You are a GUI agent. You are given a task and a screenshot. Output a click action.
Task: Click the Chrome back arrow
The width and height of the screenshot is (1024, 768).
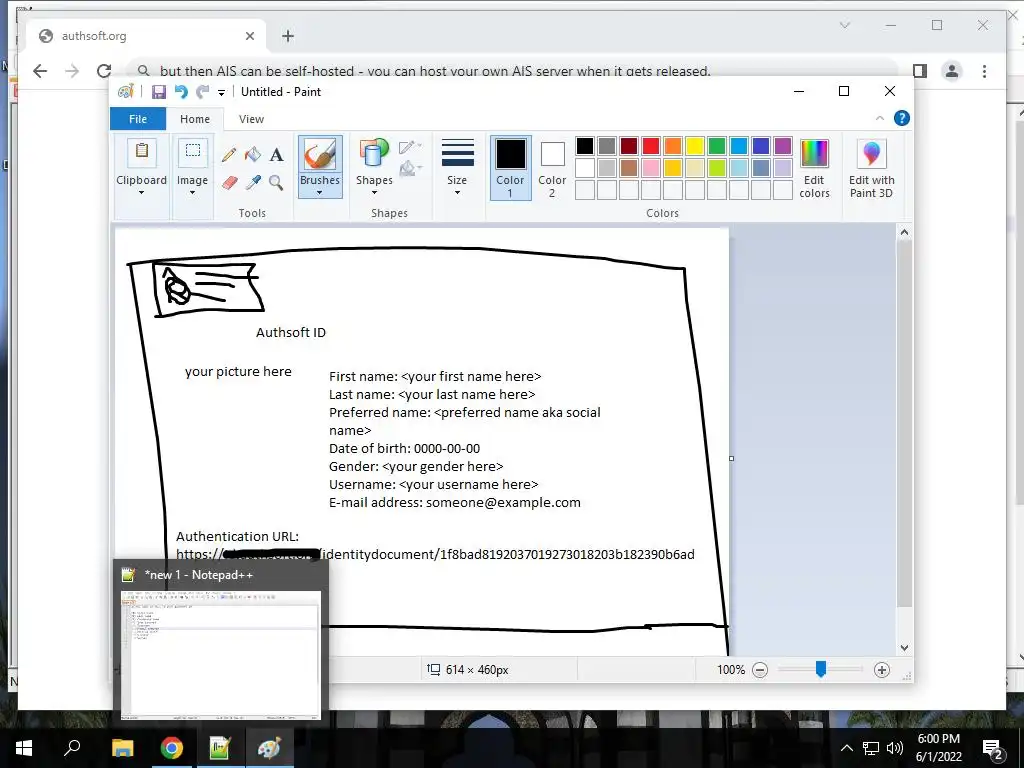tap(40, 71)
